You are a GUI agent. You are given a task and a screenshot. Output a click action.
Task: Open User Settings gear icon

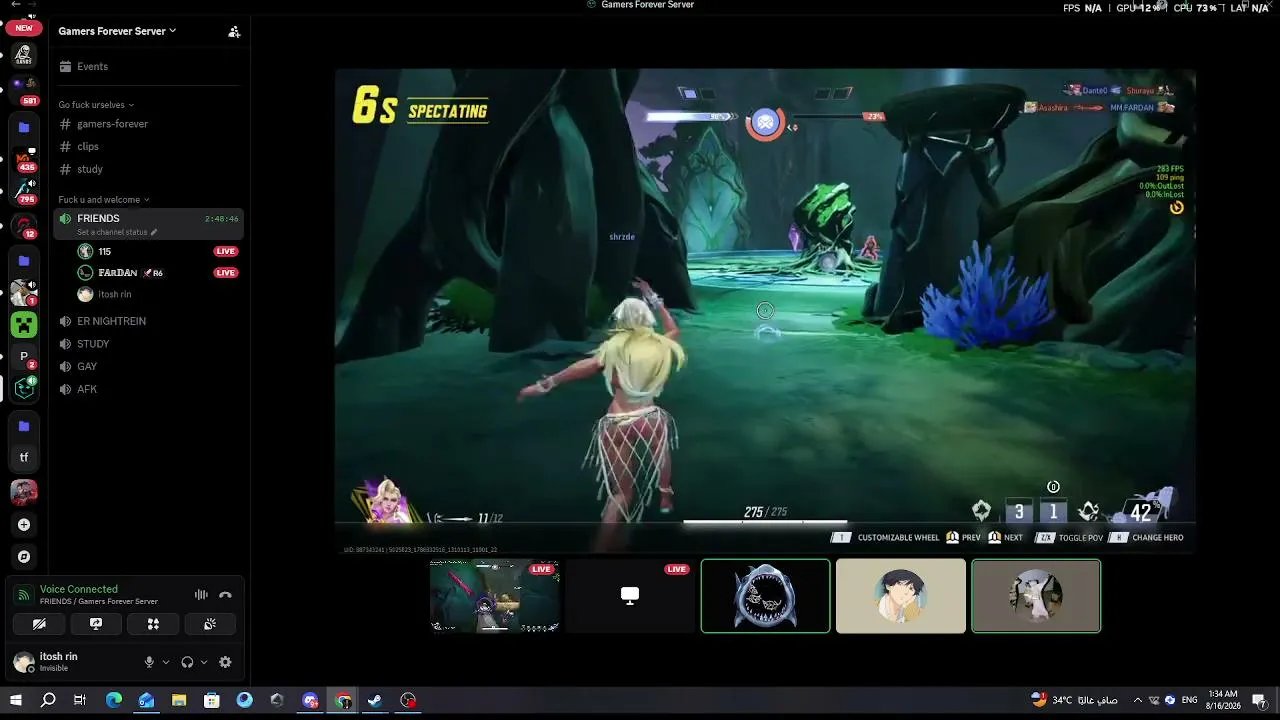point(225,662)
